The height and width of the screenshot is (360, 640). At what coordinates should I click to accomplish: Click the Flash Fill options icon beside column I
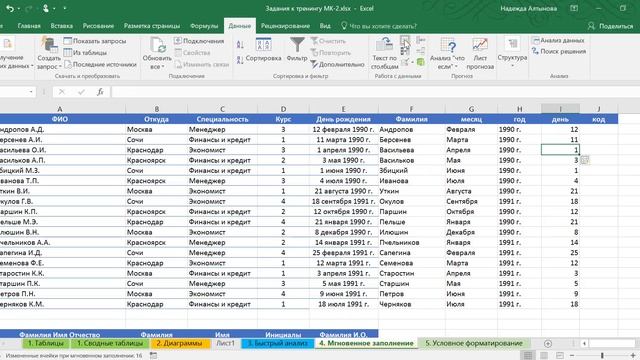(x=585, y=160)
